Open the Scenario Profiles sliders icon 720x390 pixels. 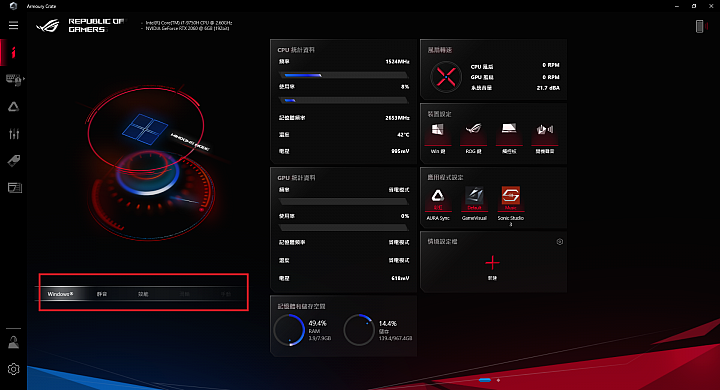(x=14, y=134)
